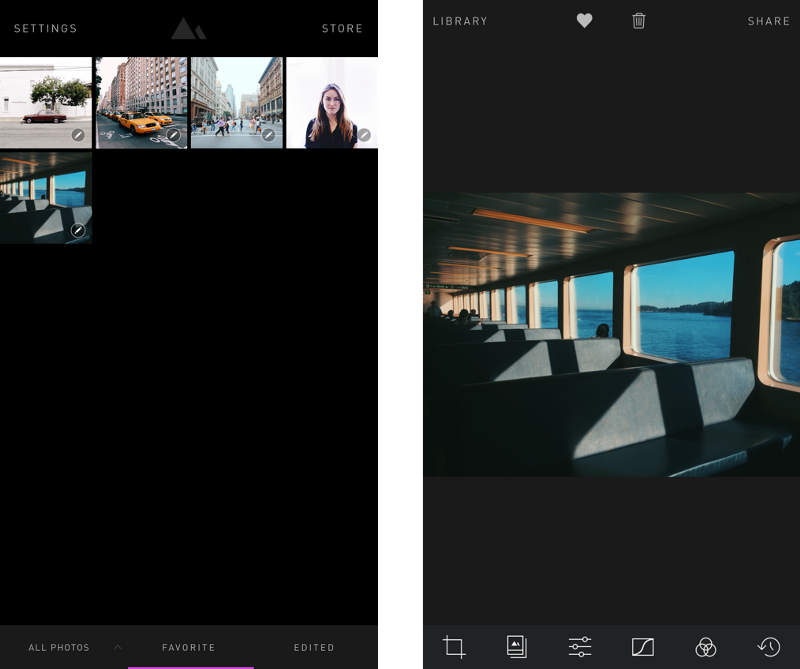Image resolution: width=800 pixels, height=669 pixels.
Task: Select the ferry interior thumbnail
Action: (x=46, y=198)
